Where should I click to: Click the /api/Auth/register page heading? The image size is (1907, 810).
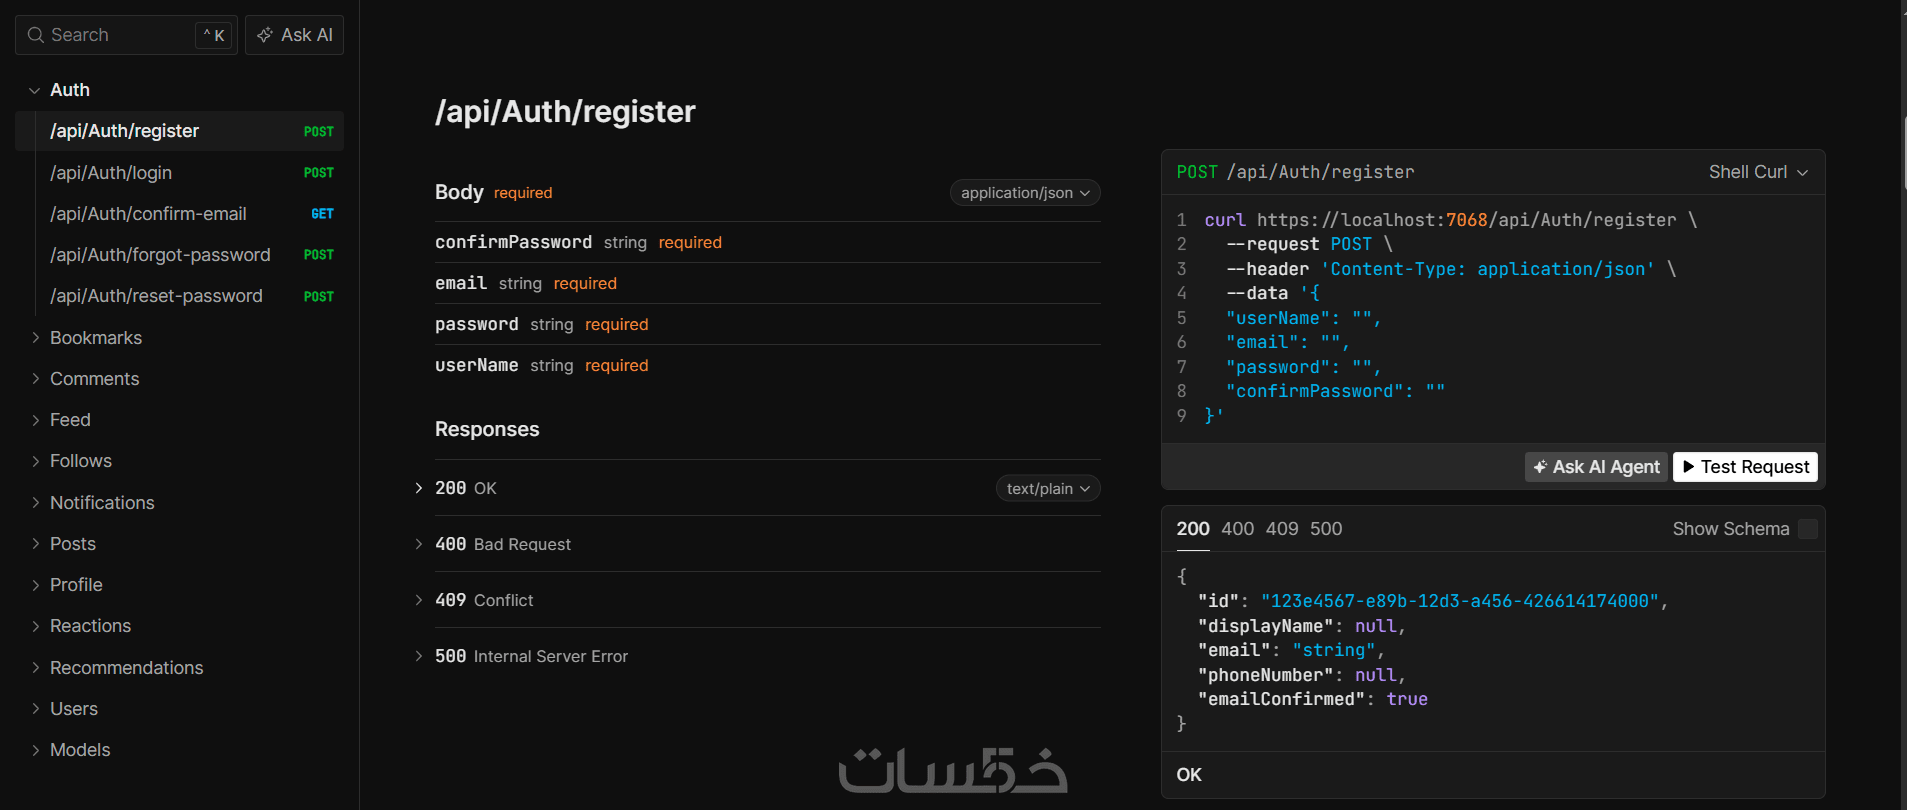click(x=565, y=112)
